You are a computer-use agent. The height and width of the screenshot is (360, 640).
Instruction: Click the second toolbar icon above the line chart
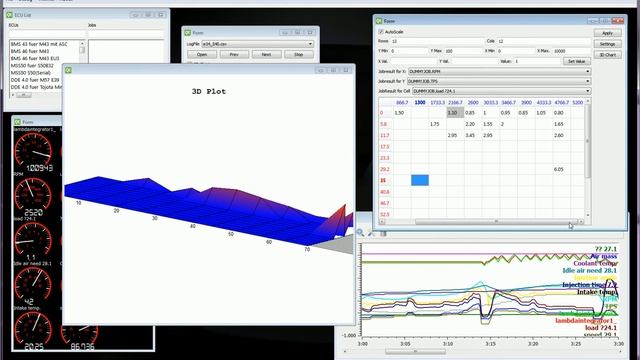(x=371, y=233)
